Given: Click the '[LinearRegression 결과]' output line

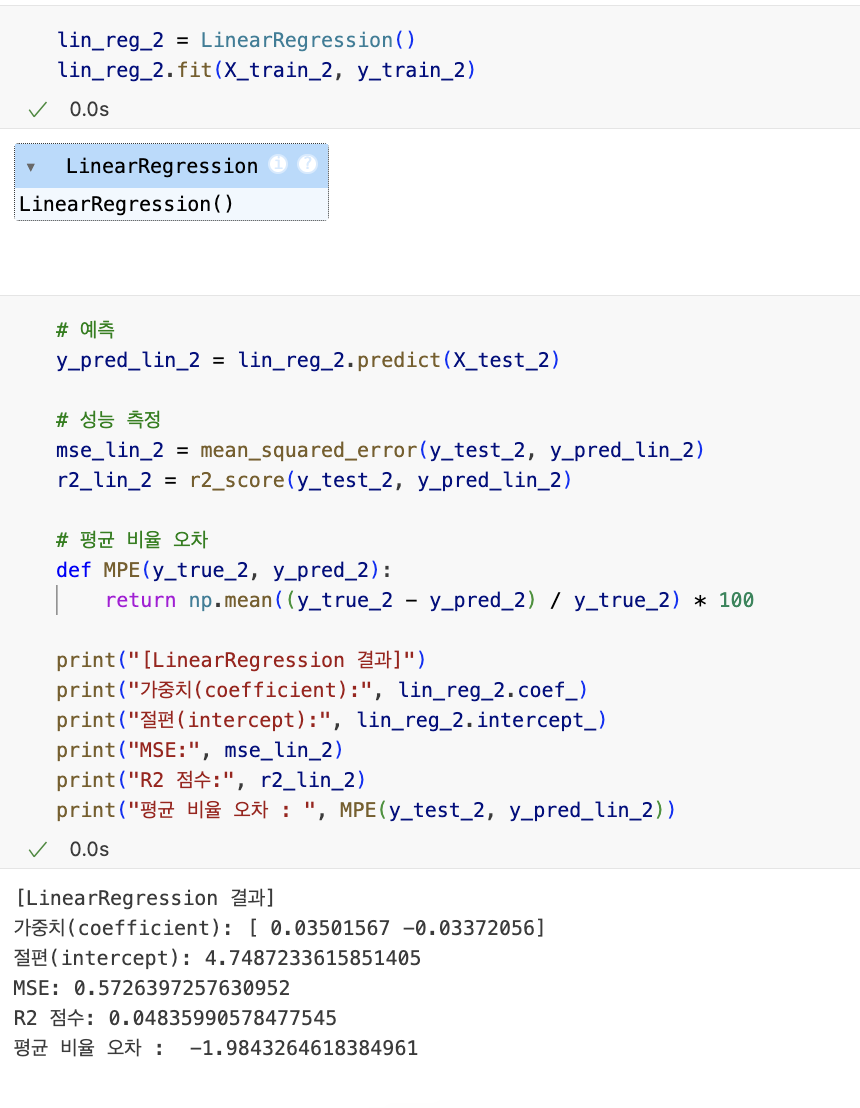Looking at the screenshot, I should pos(144,898).
